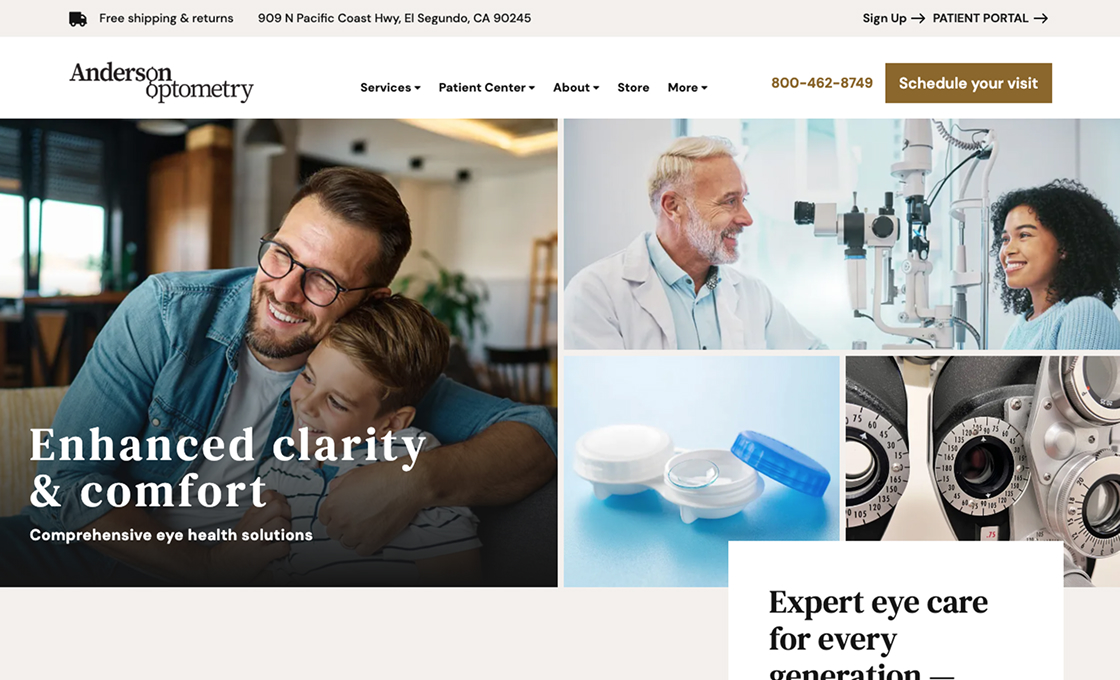This screenshot has height=680, width=1120.
Task: Open the PATIENT PORTAL link
Action: pos(980,19)
